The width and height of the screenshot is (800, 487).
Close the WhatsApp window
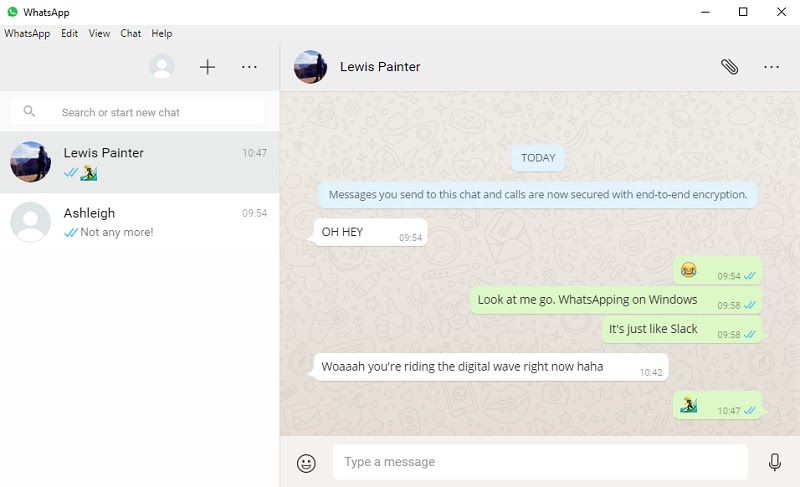click(781, 12)
